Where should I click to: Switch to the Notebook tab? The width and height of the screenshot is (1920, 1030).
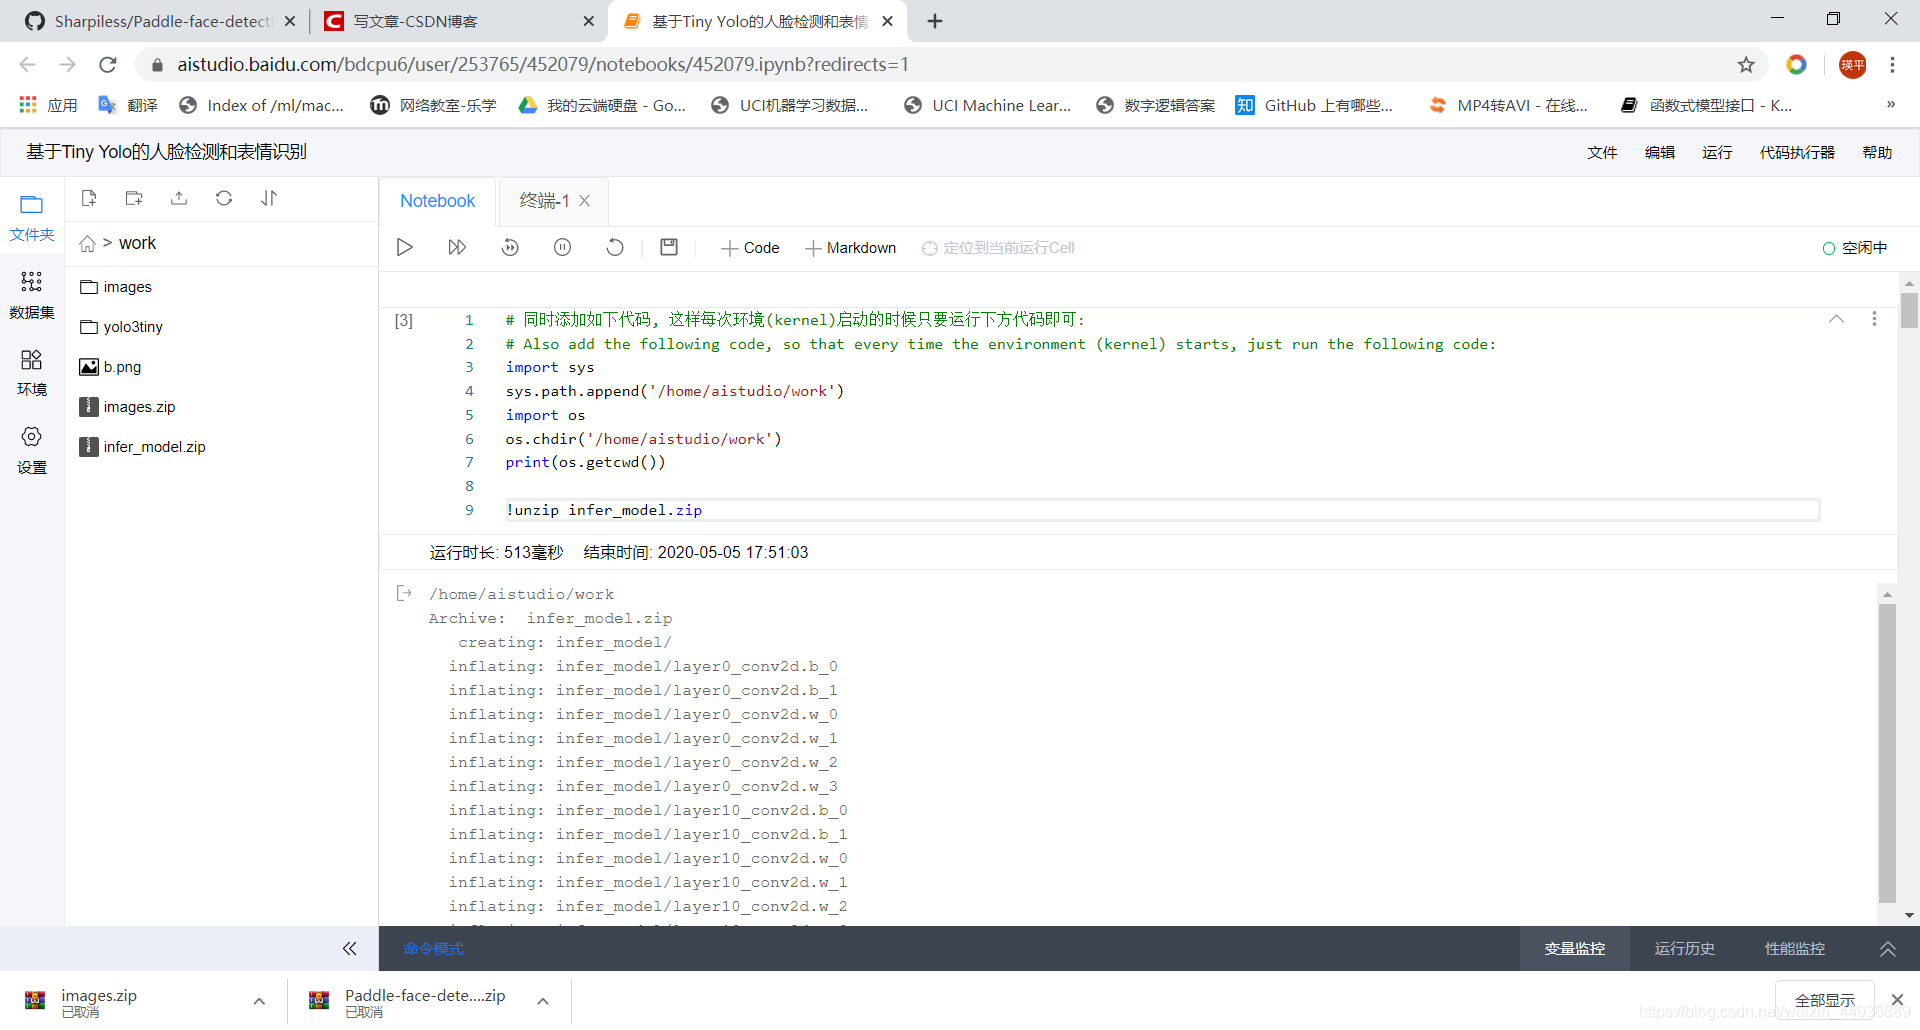pyautogui.click(x=437, y=201)
